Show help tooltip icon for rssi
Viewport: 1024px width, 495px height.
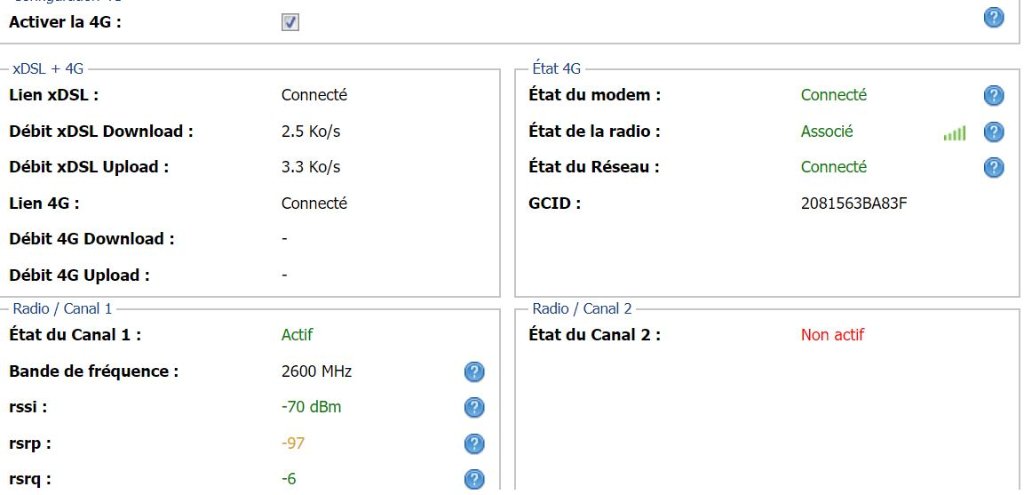[x=474, y=408]
